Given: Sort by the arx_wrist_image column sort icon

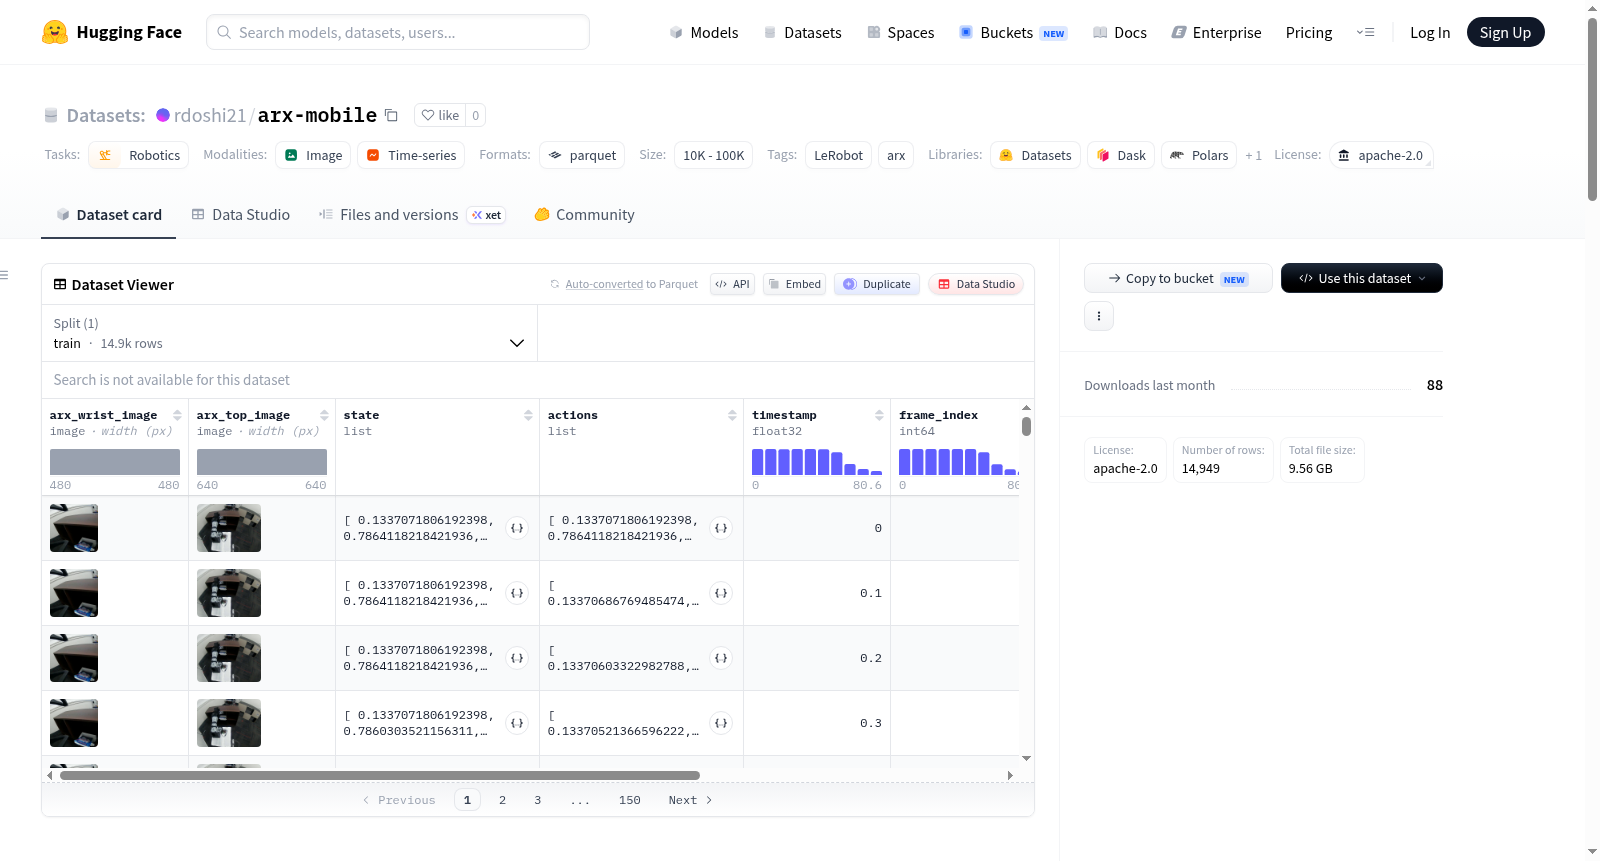Looking at the screenshot, I should [x=177, y=415].
